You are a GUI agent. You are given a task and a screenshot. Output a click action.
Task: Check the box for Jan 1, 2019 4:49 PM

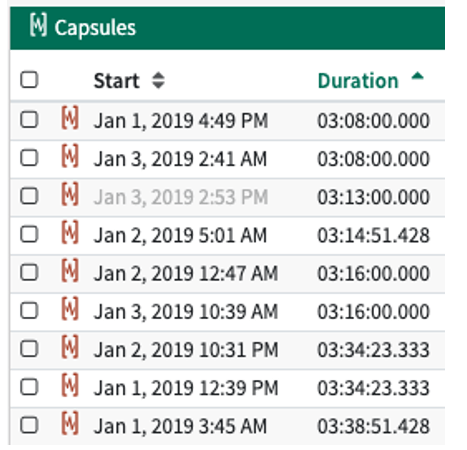coord(29,120)
